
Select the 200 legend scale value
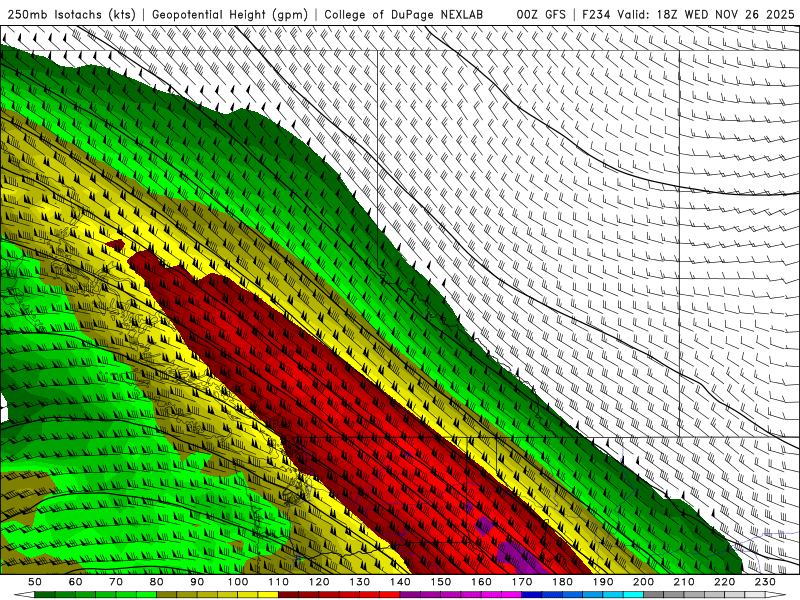point(643,582)
